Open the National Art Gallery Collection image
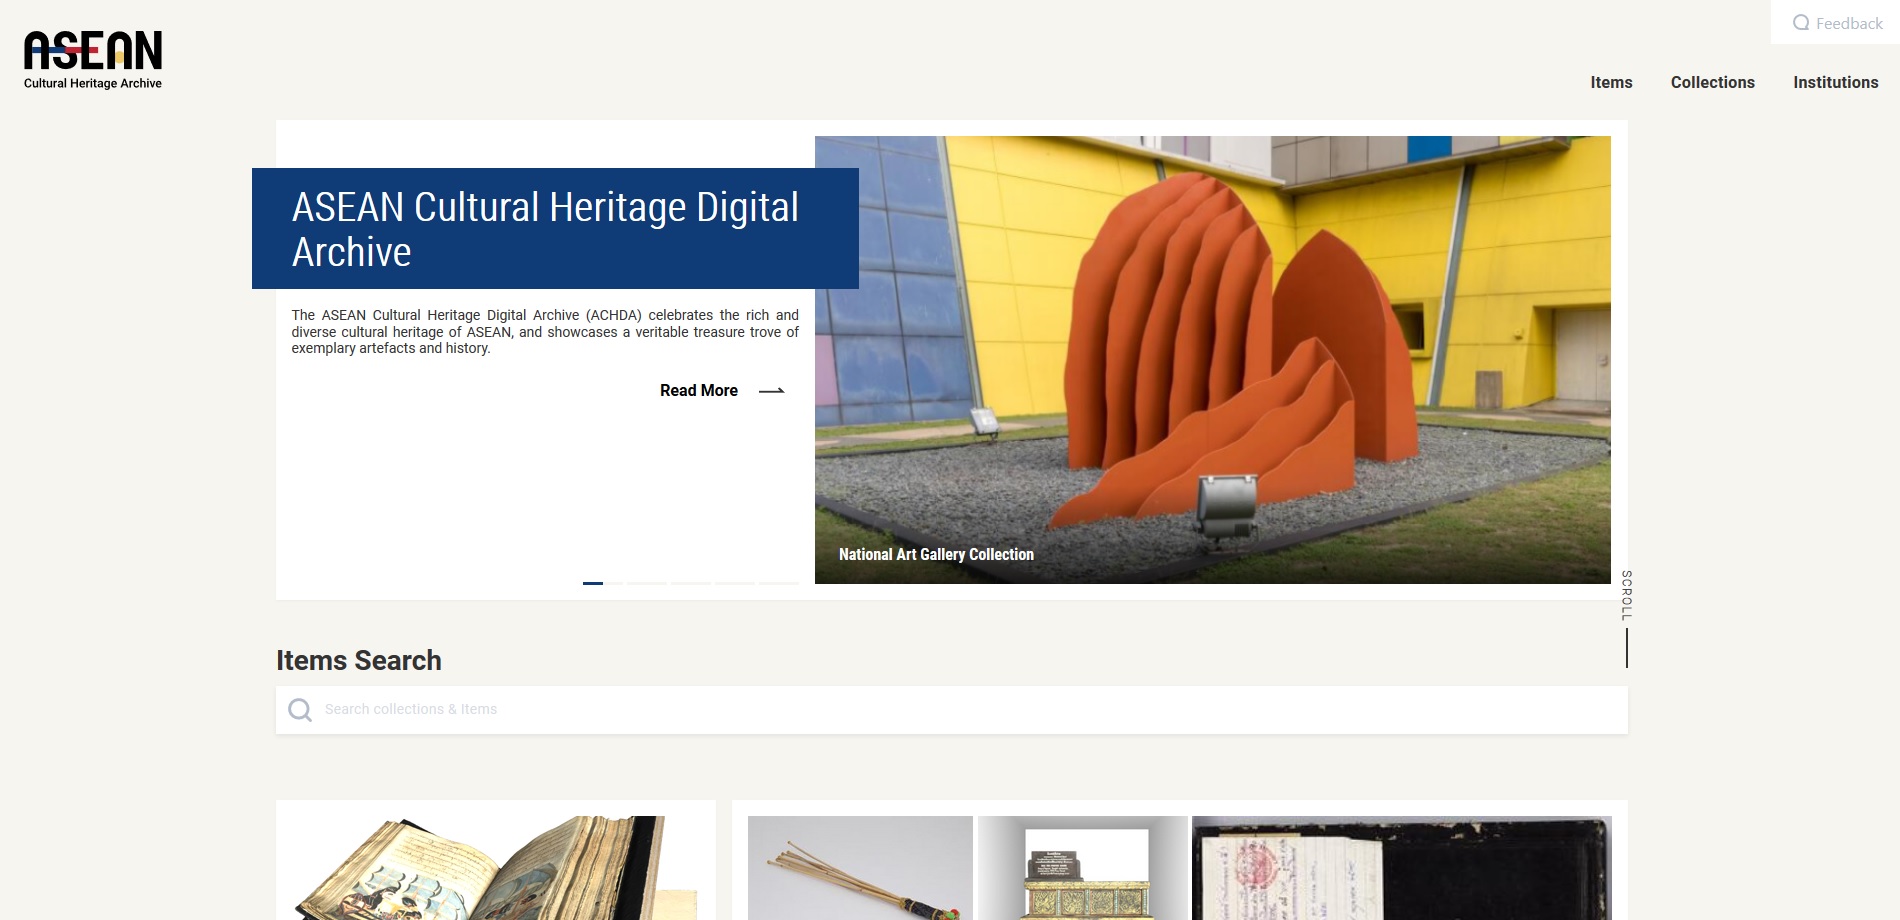Screen dimensions: 1900x920 pos(1212,360)
